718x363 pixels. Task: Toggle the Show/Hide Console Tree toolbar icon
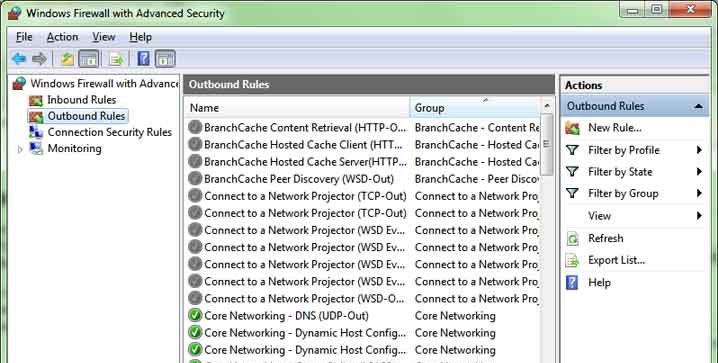(88, 59)
